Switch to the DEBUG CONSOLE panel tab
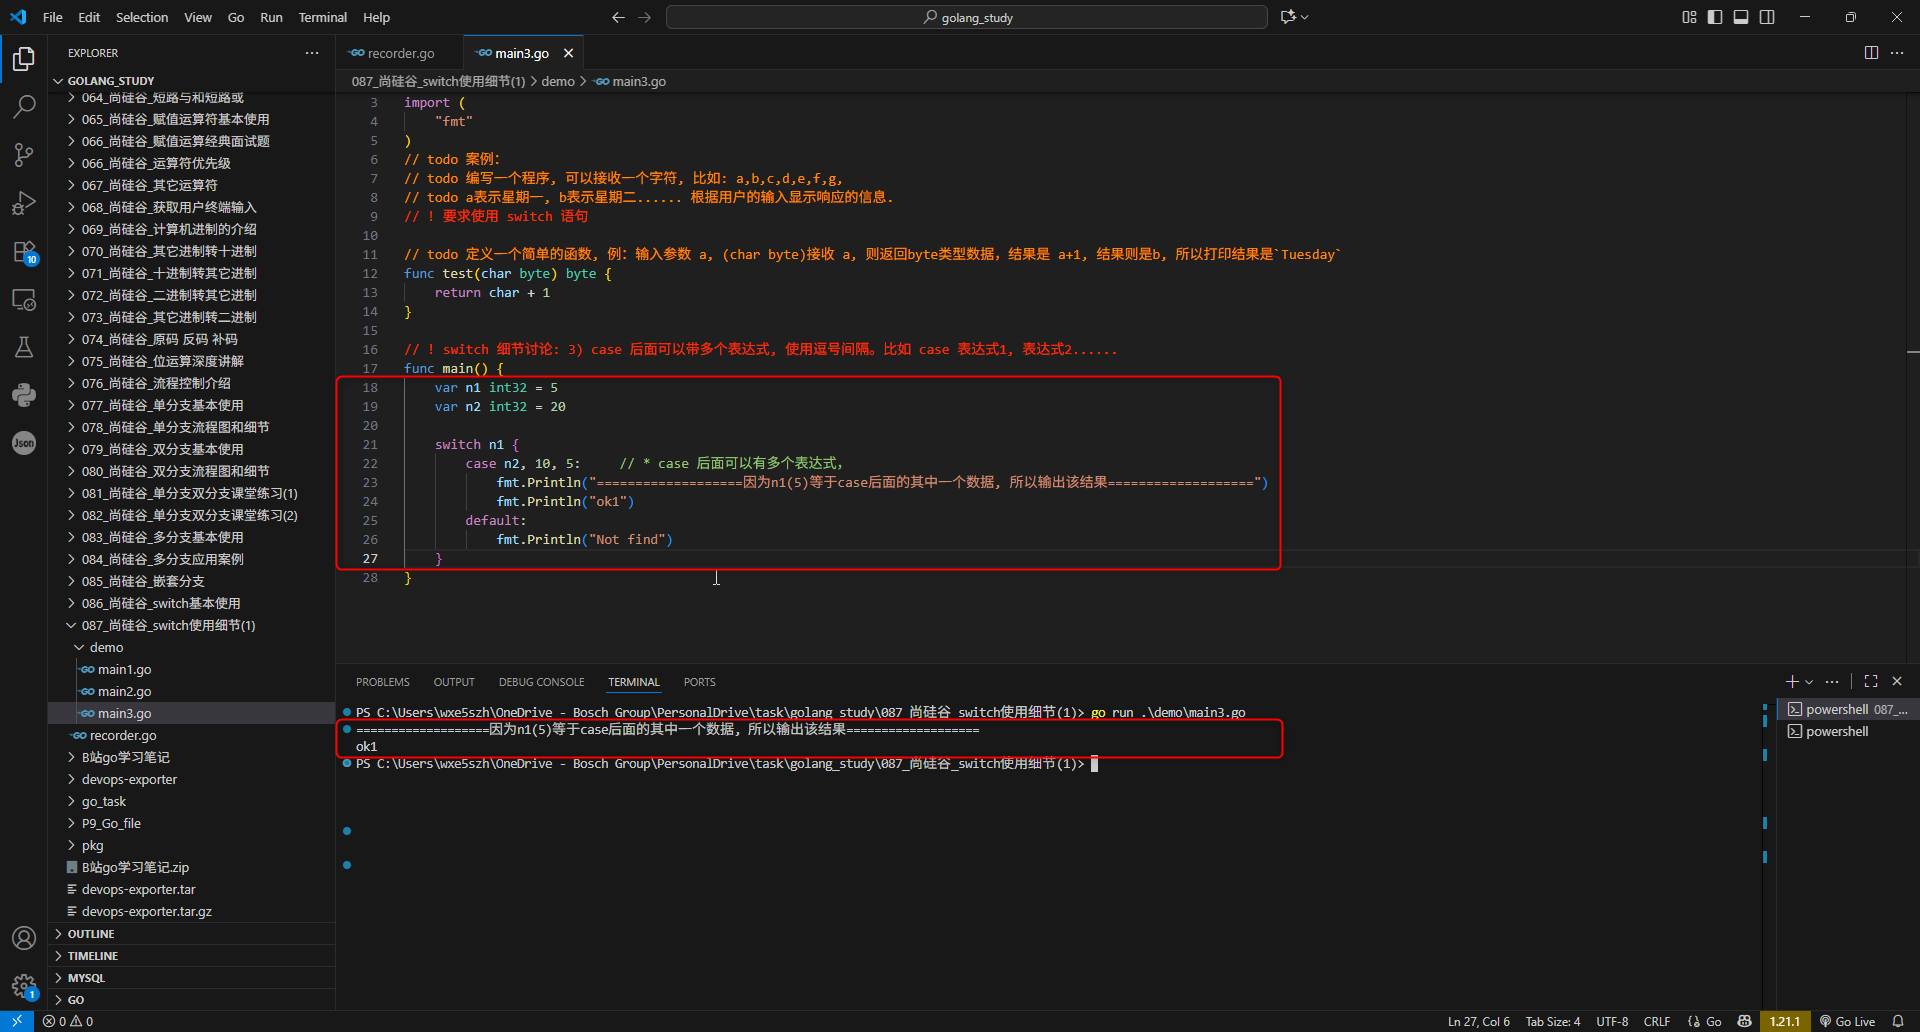Image resolution: width=1920 pixels, height=1032 pixels. click(541, 682)
